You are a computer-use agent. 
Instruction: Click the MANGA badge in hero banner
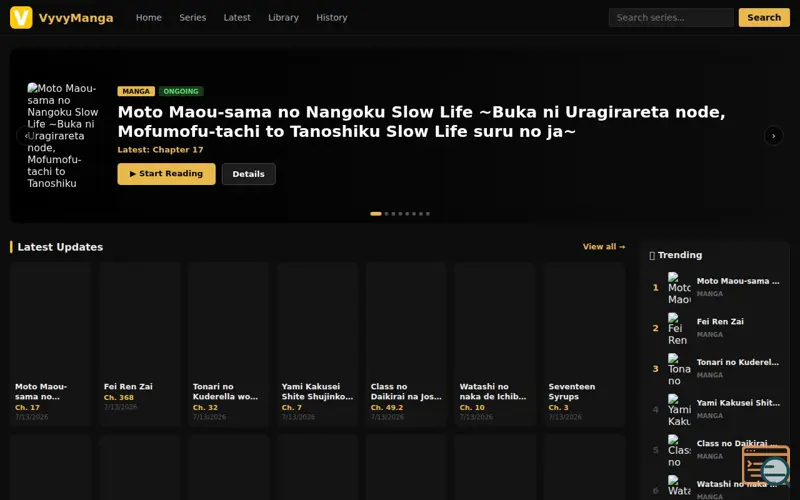pos(136,91)
